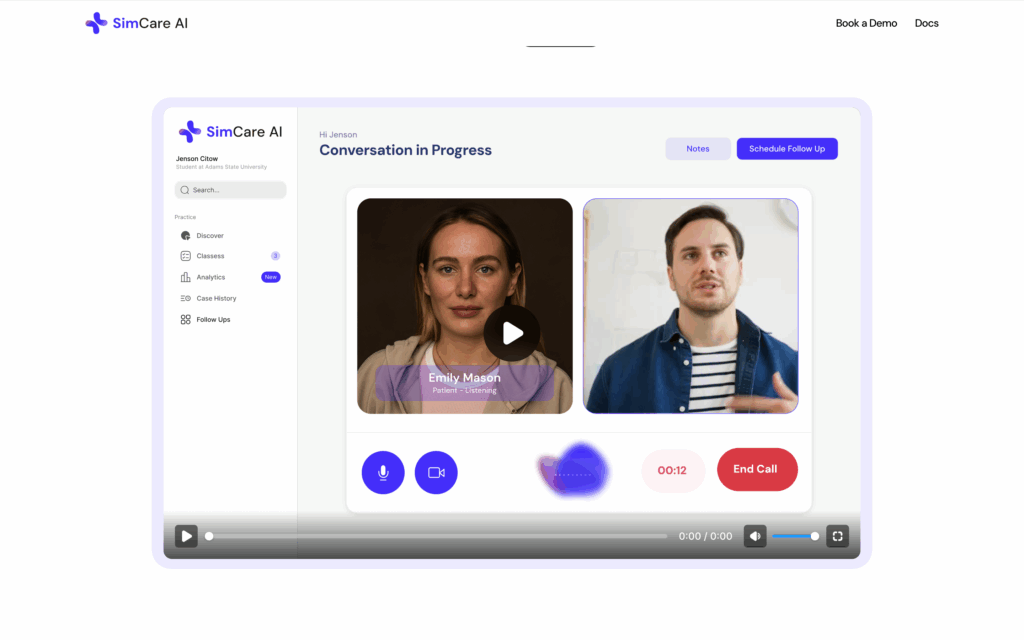Open the Notes button
Viewport: 1024px width, 640px height.
(x=698, y=149)
